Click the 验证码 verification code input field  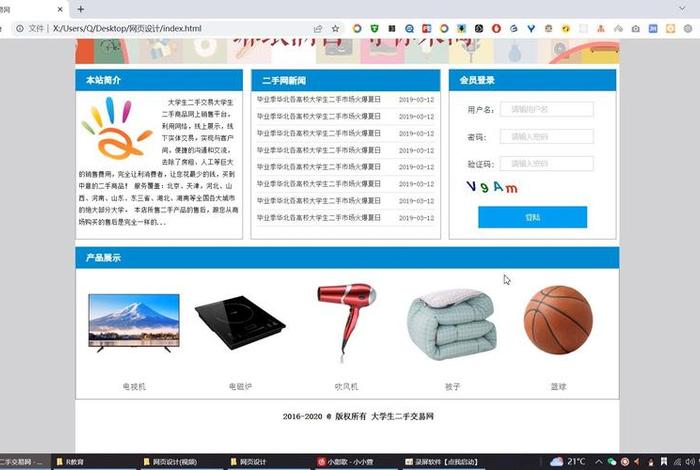tap(546, 163)
